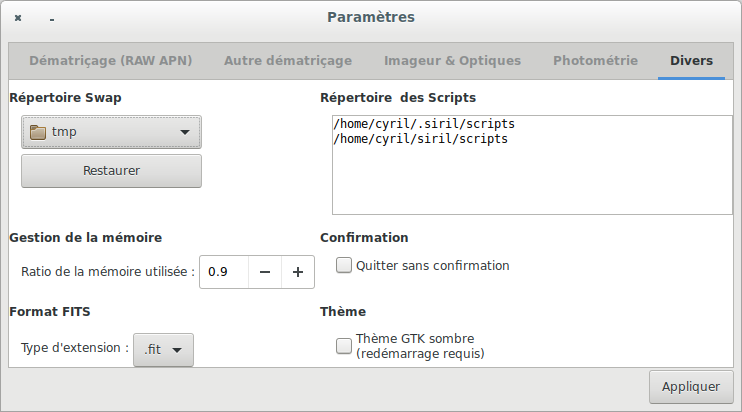This screenshot has width=742, height=412.
Task: Expand the .fit extension type dropdown
Action: pos(163,350)
